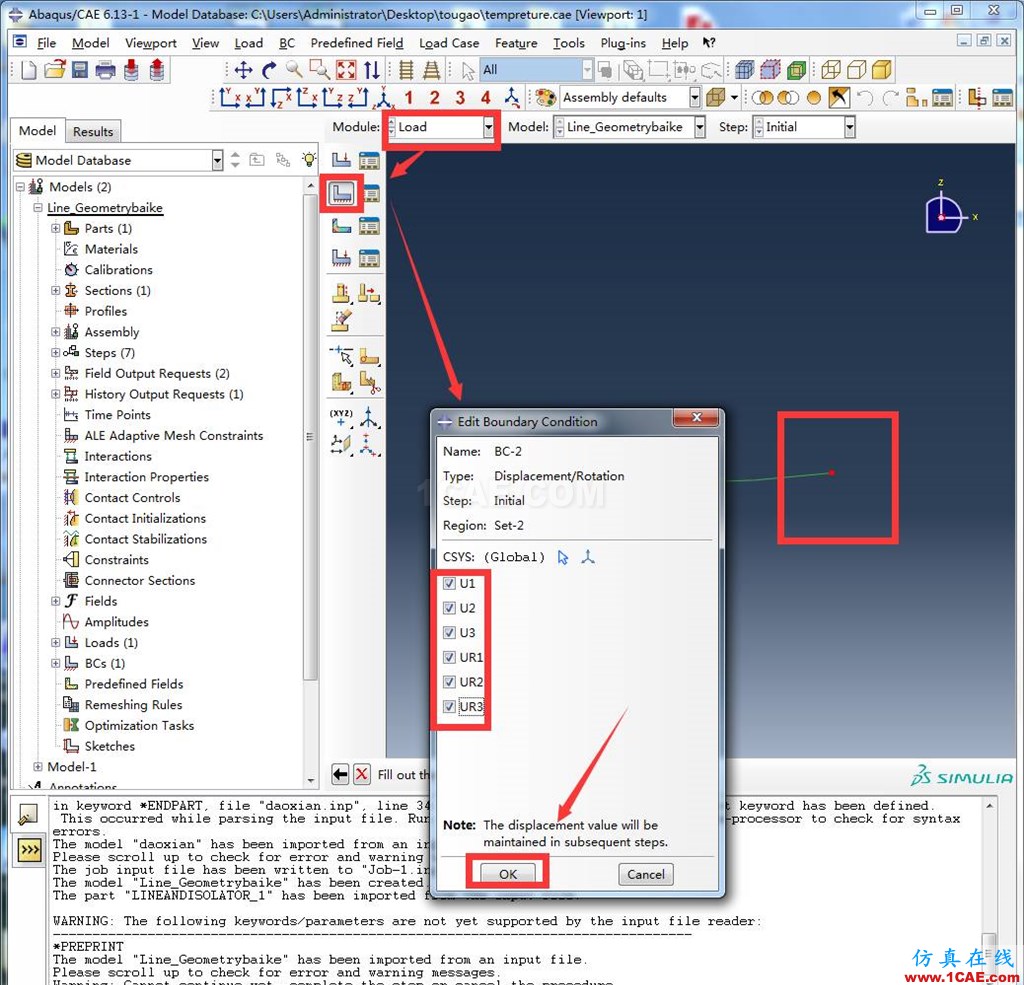The height and width of the screenshot is (985, 1024).
Task: Select the Box Zoom tool
Action: click(319, 69)
